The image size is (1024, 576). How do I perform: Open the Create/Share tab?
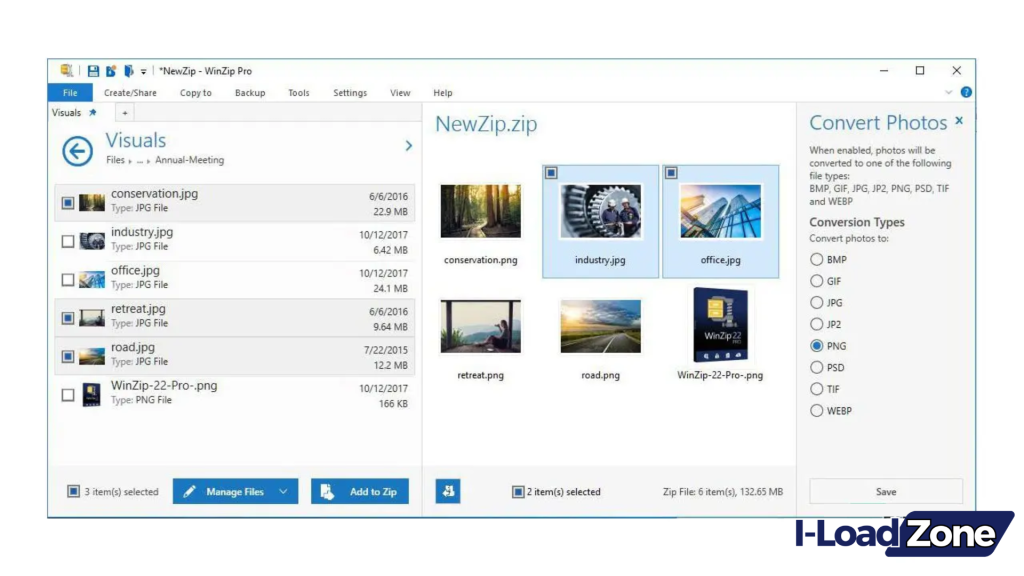point(130,93)
